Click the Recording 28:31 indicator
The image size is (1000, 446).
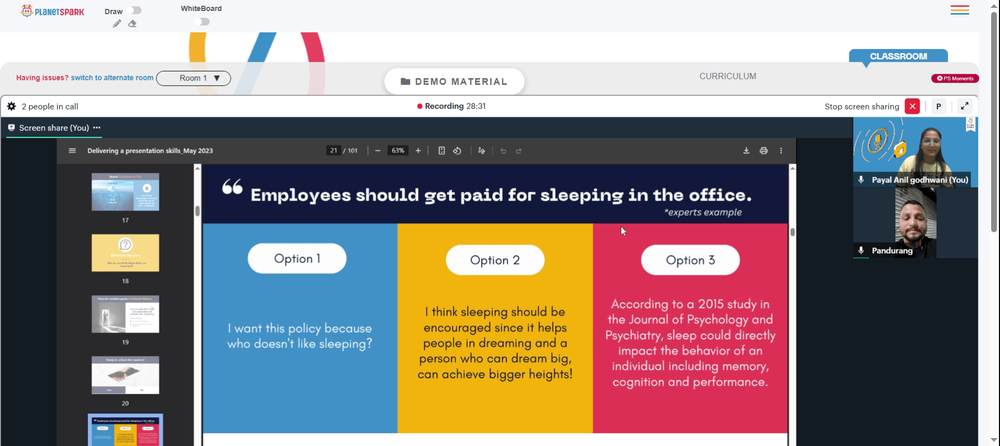[452, 107]
